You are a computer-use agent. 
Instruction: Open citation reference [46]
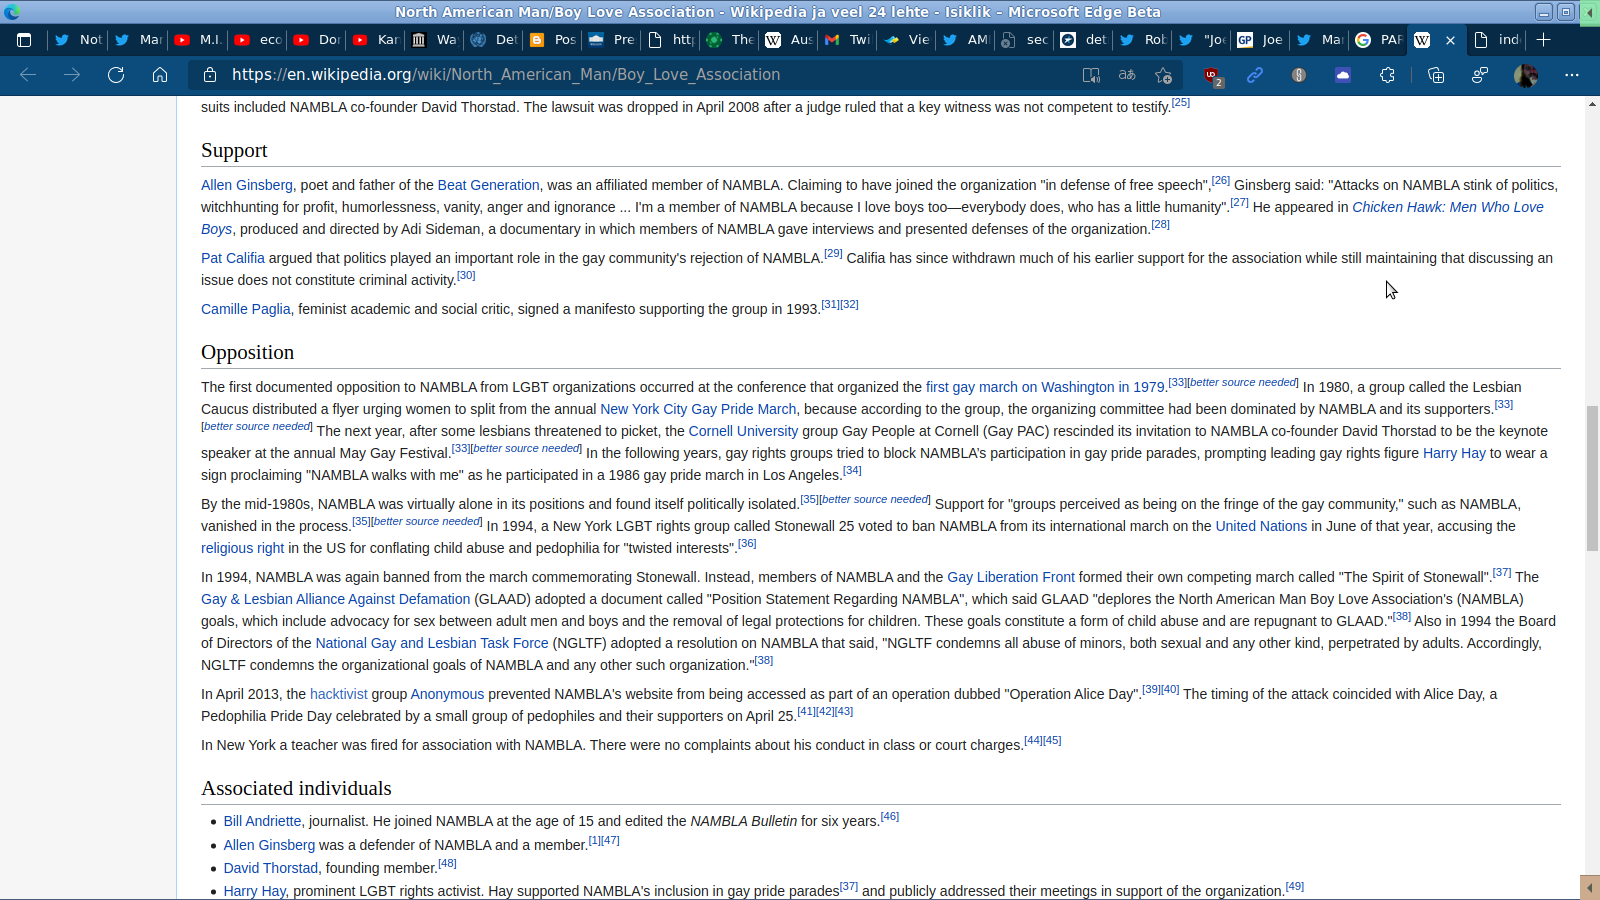click(x=890, y=816)
